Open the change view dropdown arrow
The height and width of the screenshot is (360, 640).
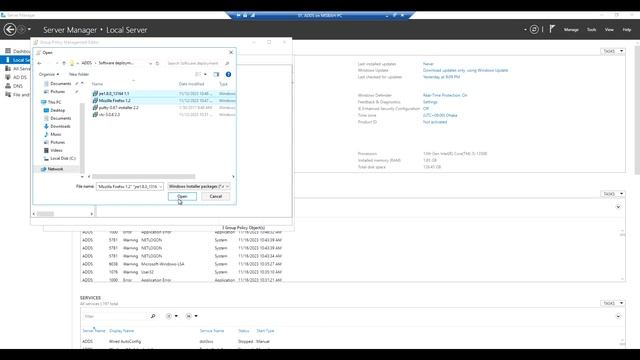tap(205, 74)
